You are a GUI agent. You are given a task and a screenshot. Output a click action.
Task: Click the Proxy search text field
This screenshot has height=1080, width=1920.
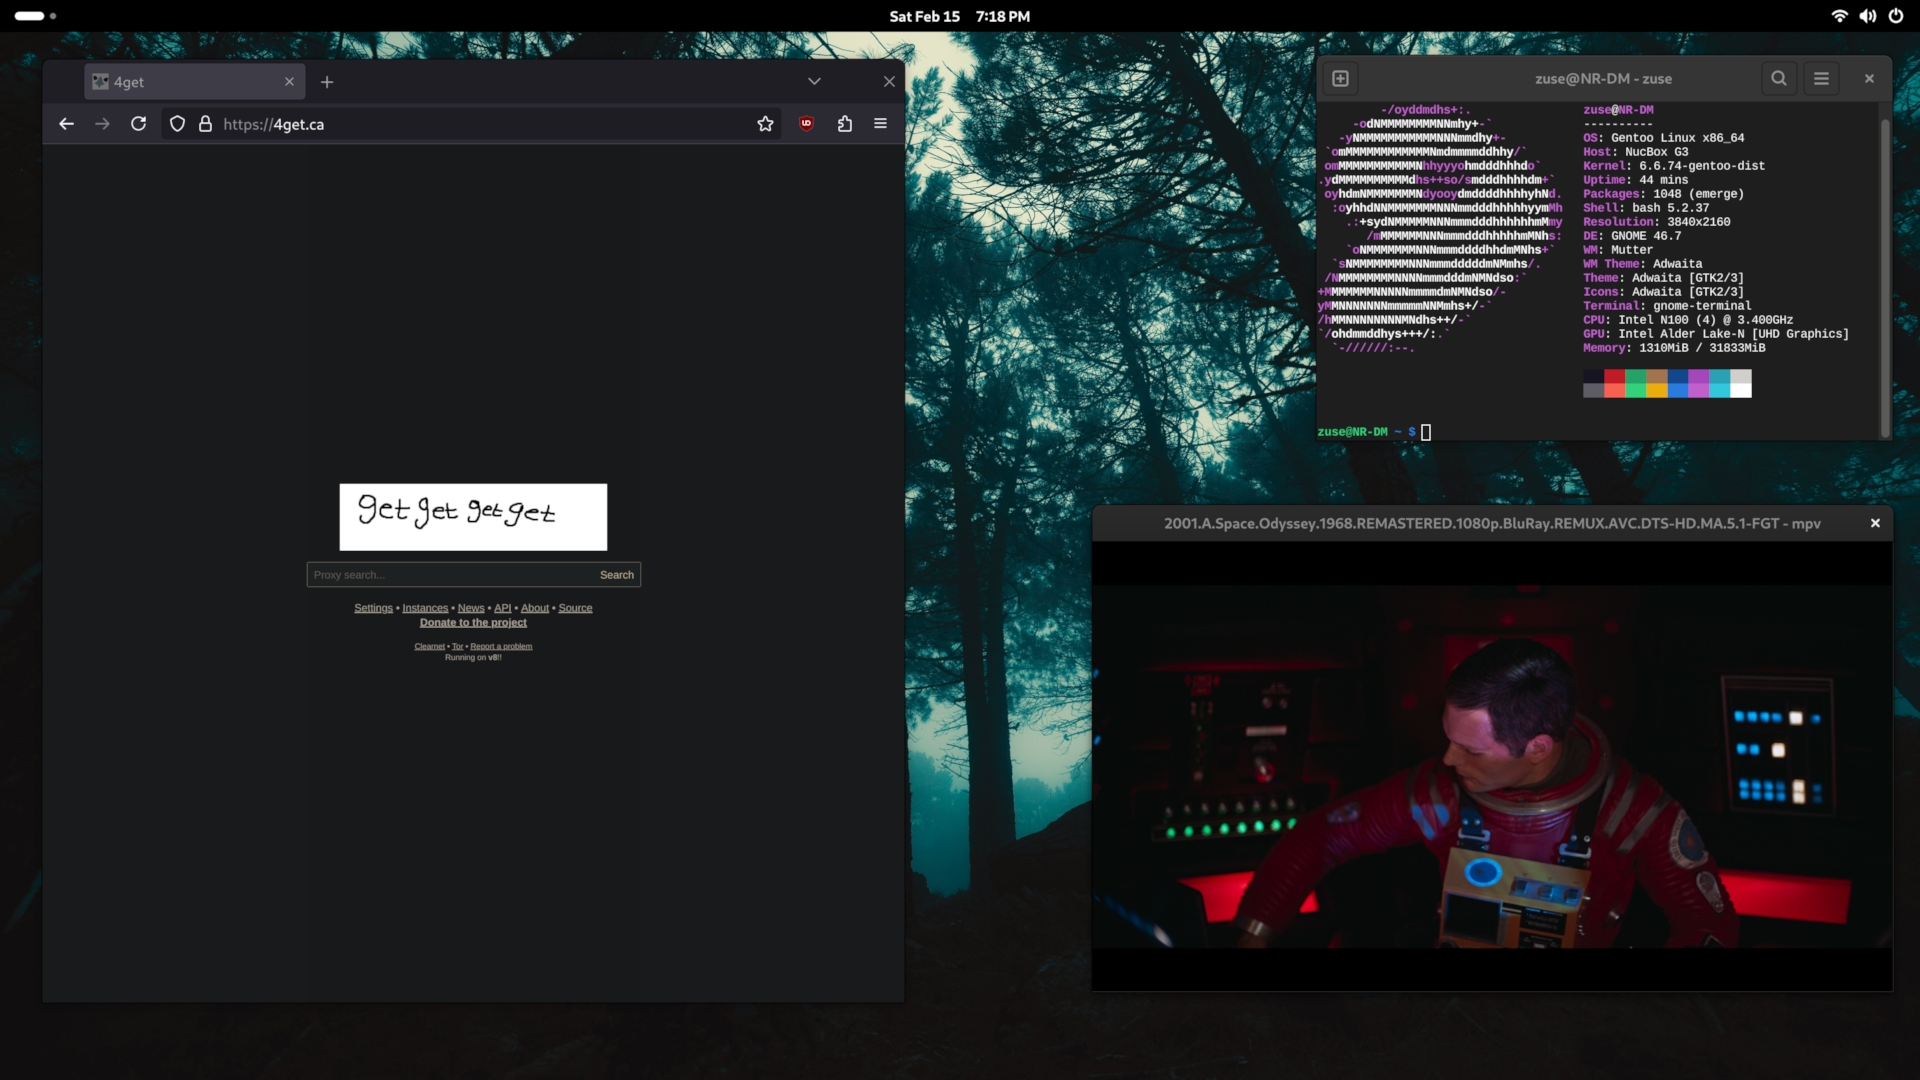(x=450, y=575)
